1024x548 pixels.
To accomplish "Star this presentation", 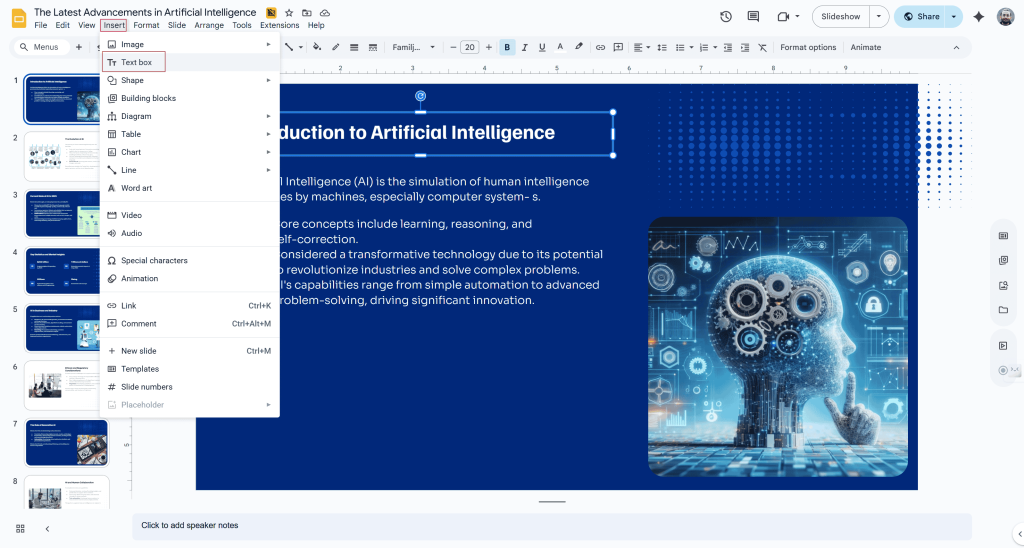I will click(289, 12).
